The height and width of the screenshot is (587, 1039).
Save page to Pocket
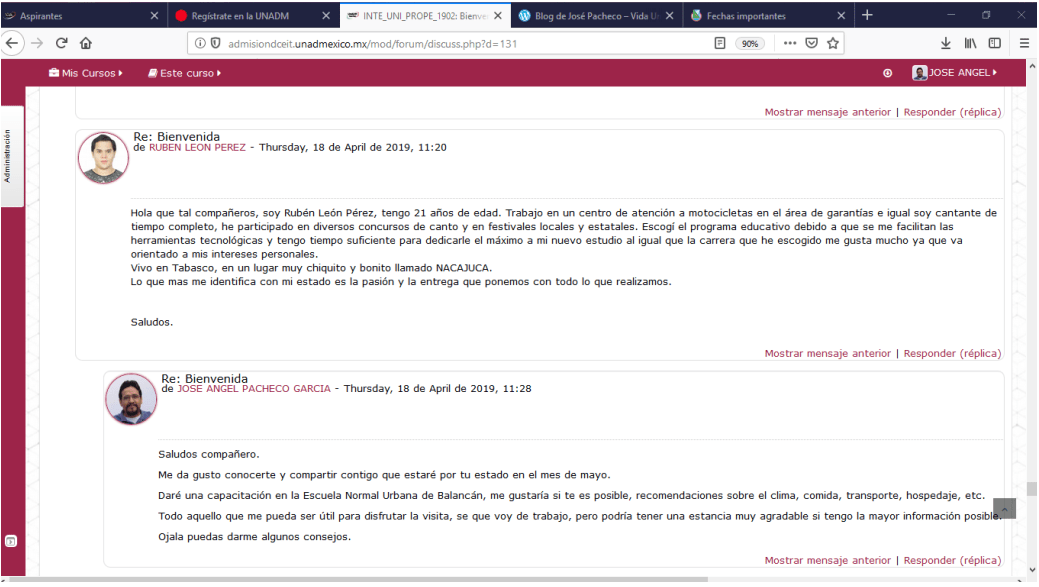[x=812, y=43]
